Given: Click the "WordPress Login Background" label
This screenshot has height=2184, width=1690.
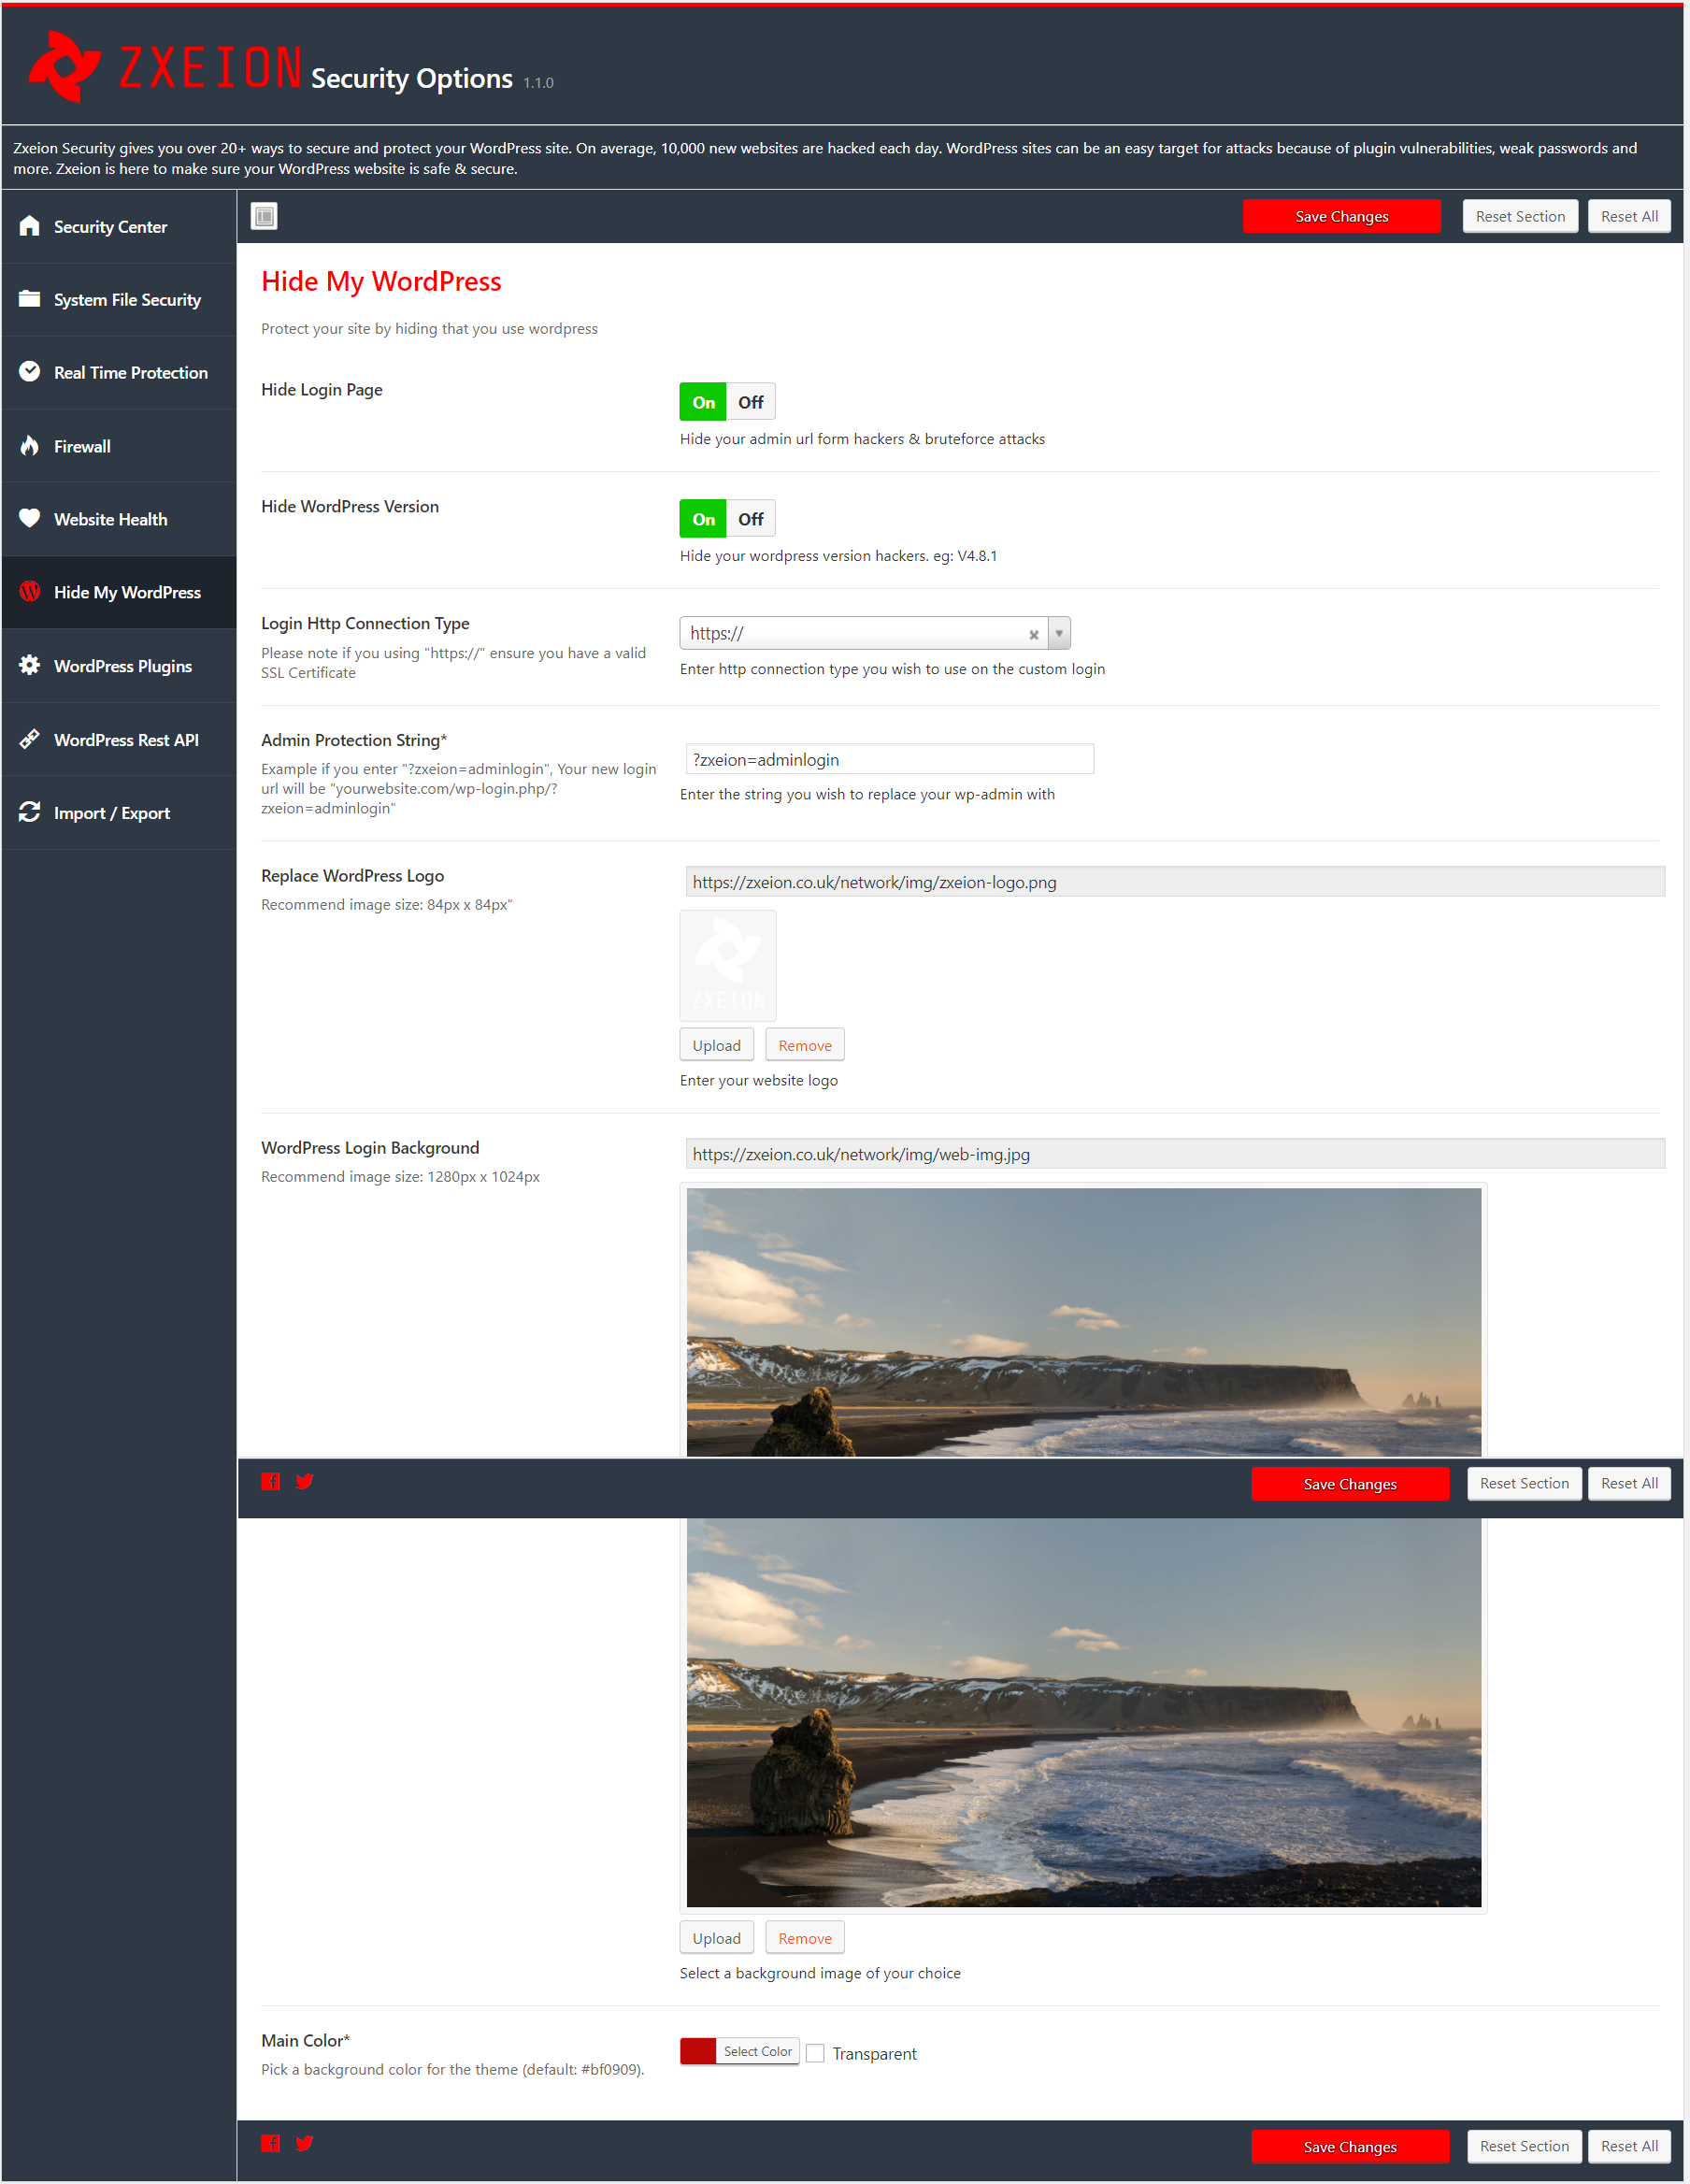Looking at the screenshot, I should (370, 1148).
